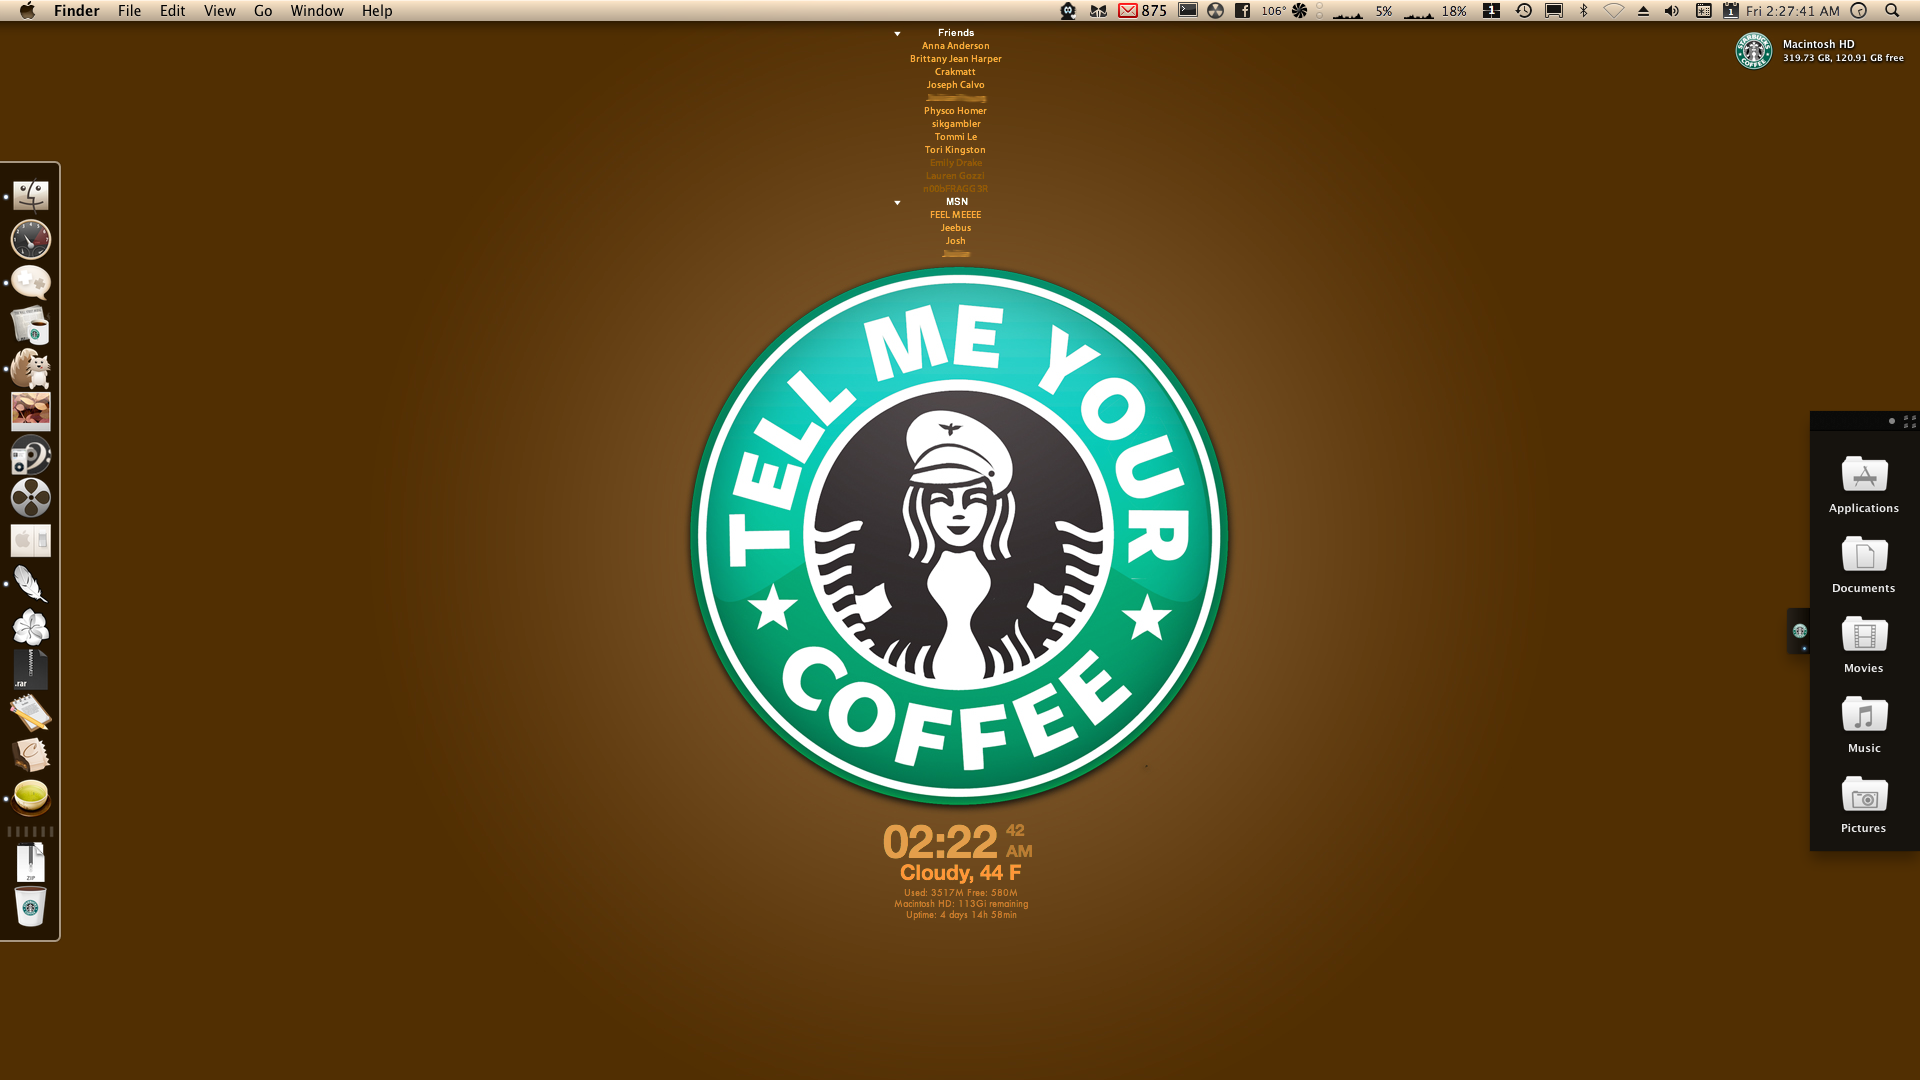Open System Preferences icon in dock
Screen dimensions: 1920x1080
tap(30, 541)
